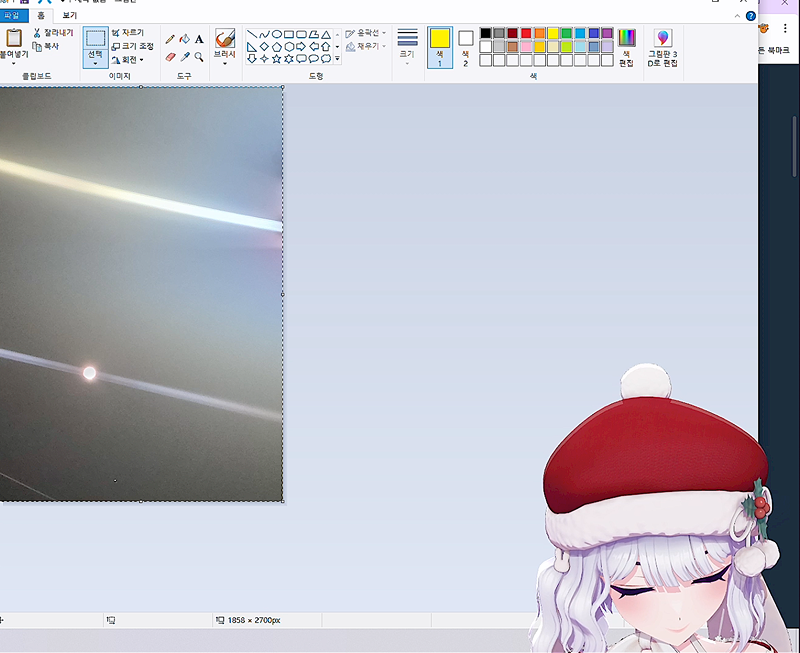
Task: Activate the Magnifier zoom tool
Action: click(199, 57)
